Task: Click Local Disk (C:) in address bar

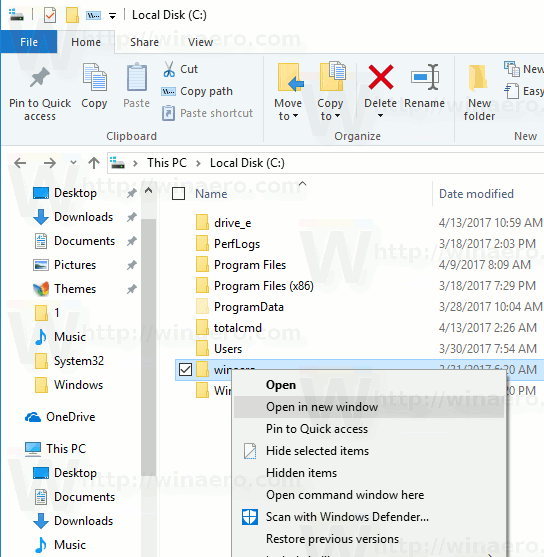Action: click(x=247, y=163)
